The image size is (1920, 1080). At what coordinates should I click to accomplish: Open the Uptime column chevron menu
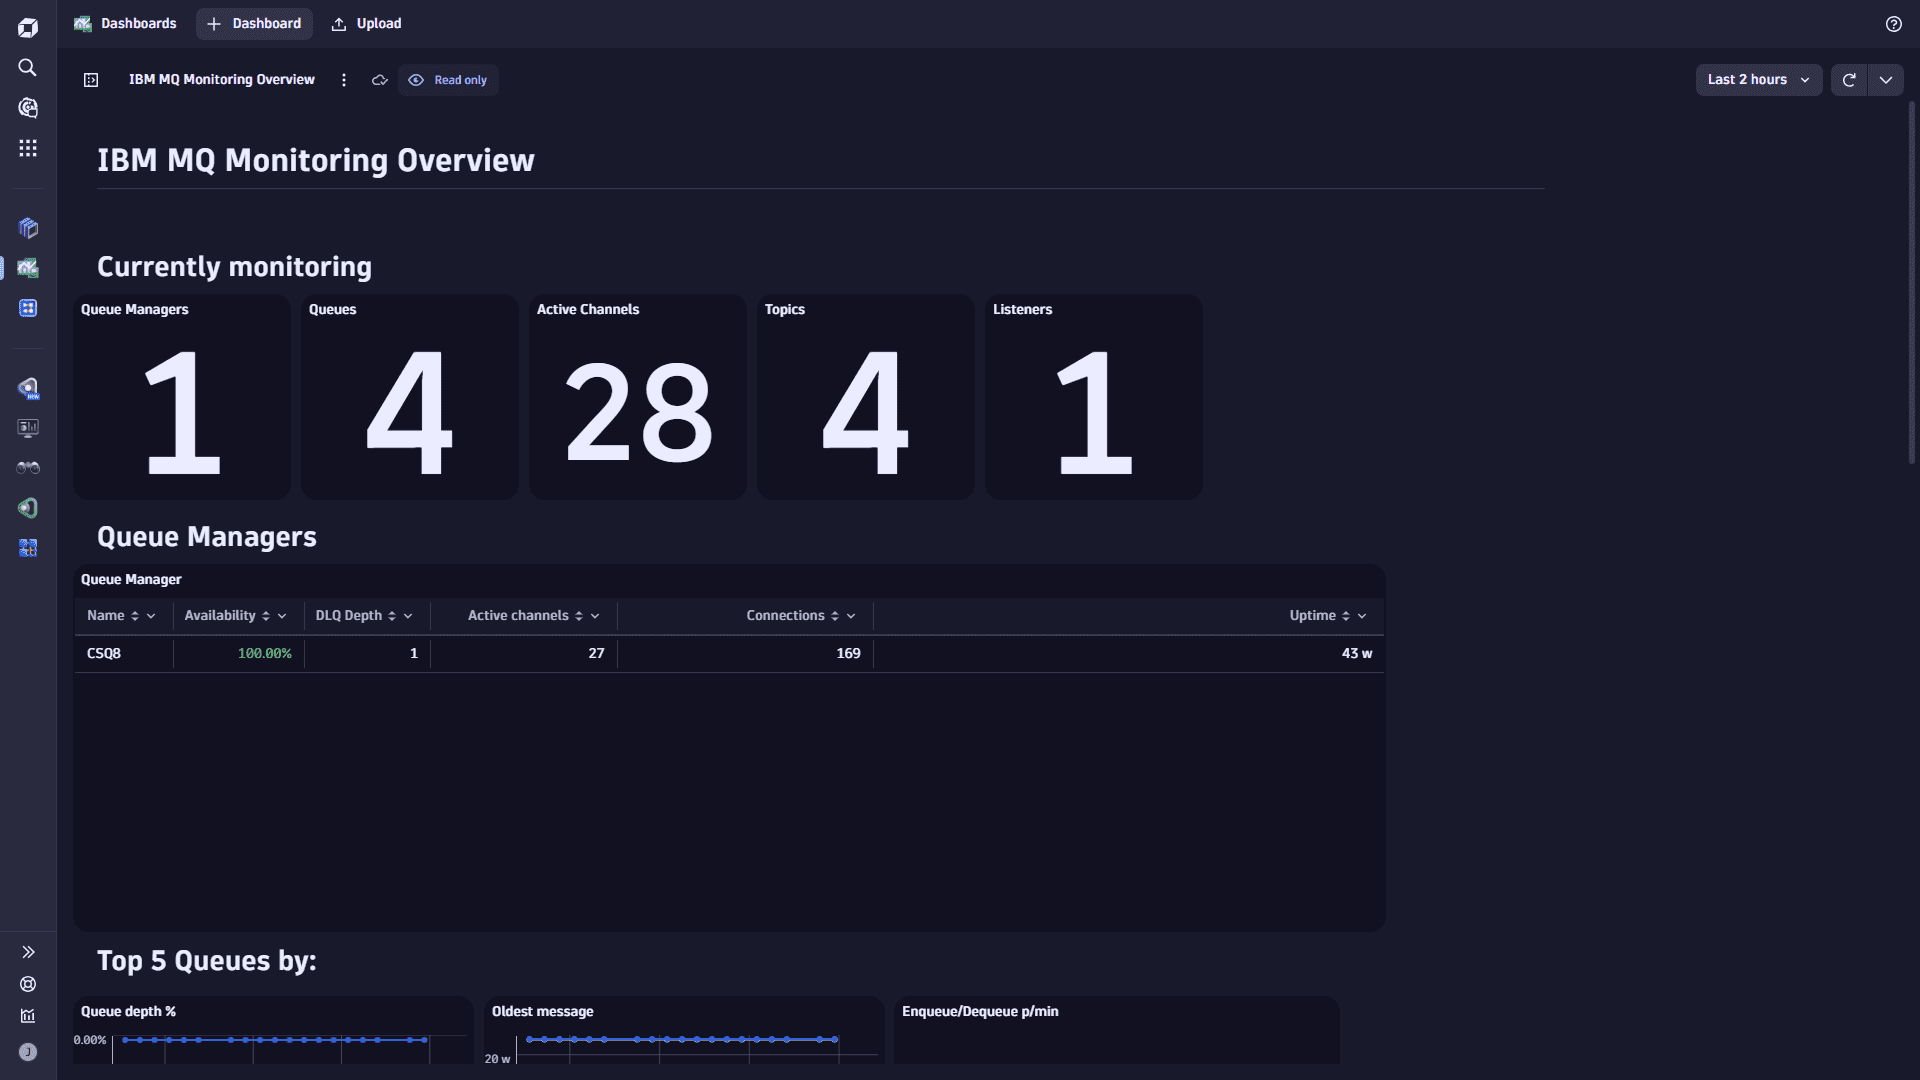(1362, 616)
